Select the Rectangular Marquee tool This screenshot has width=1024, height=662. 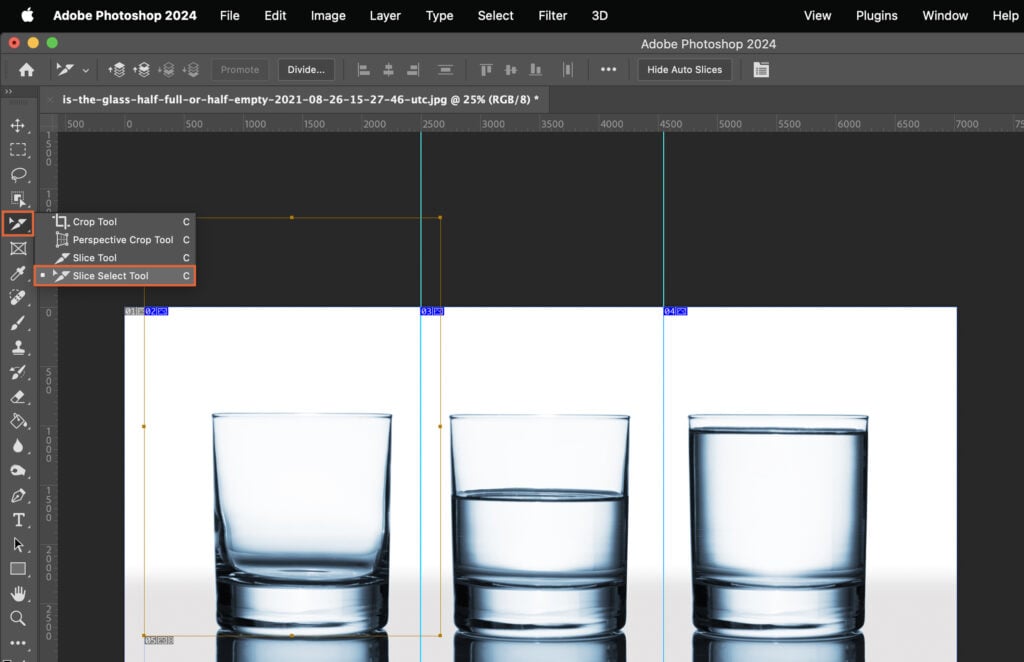18,151
